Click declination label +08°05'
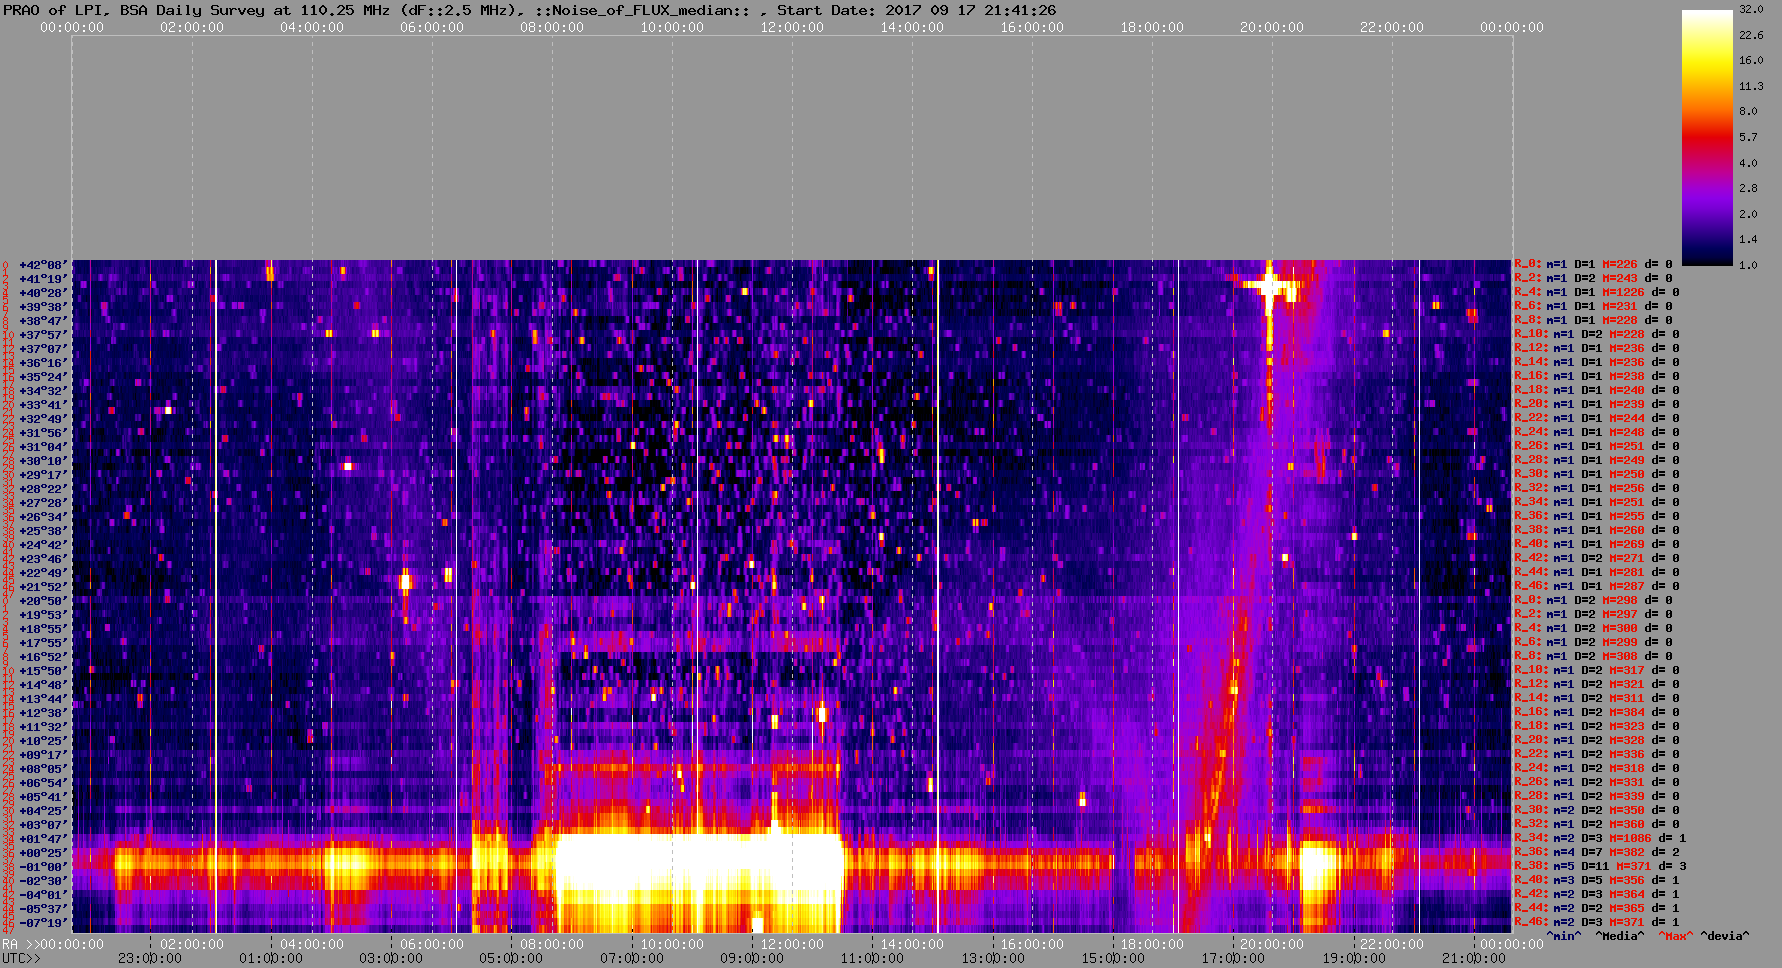Screen dimensions: 1782x968 click(43, 769)
